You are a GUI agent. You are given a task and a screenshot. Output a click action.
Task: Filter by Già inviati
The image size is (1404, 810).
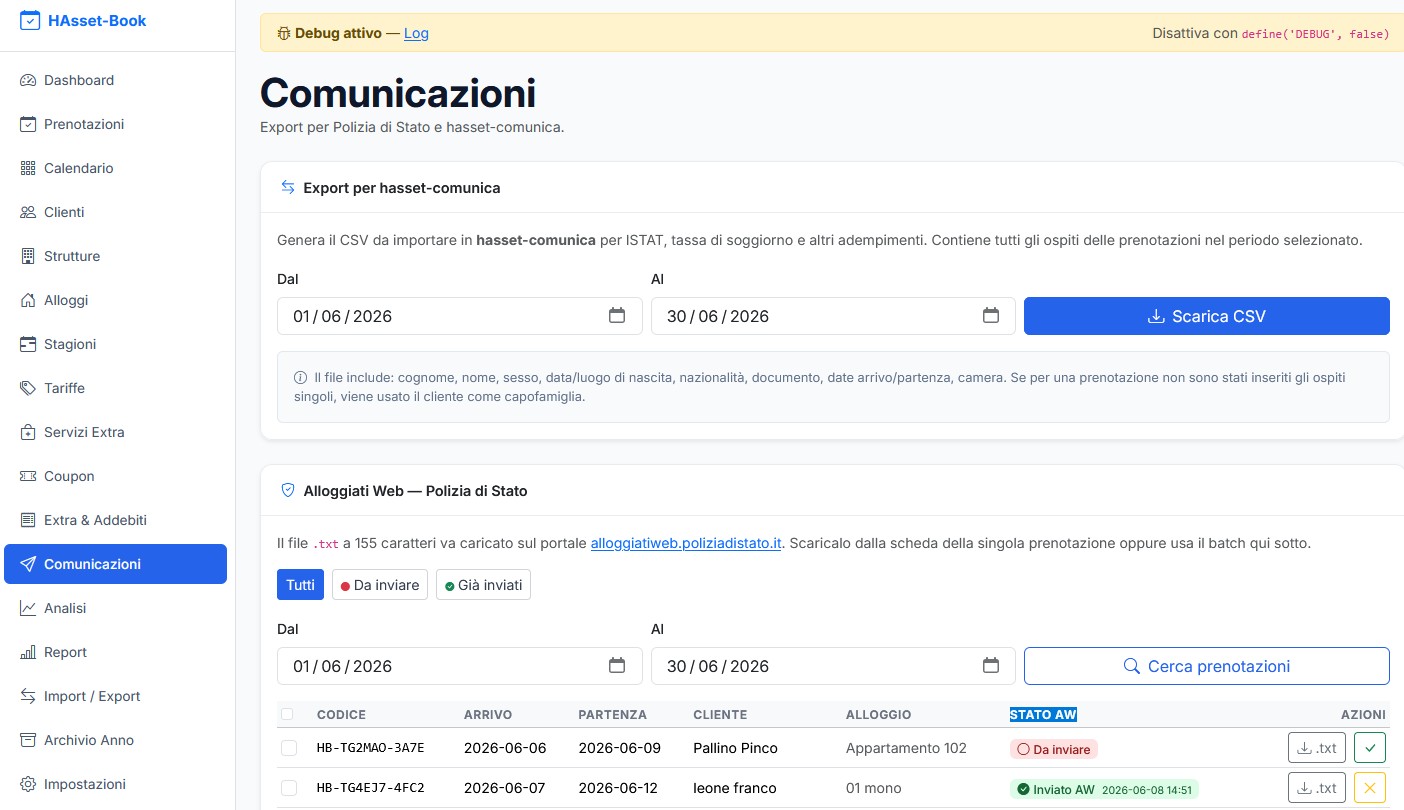pos(483,585)
